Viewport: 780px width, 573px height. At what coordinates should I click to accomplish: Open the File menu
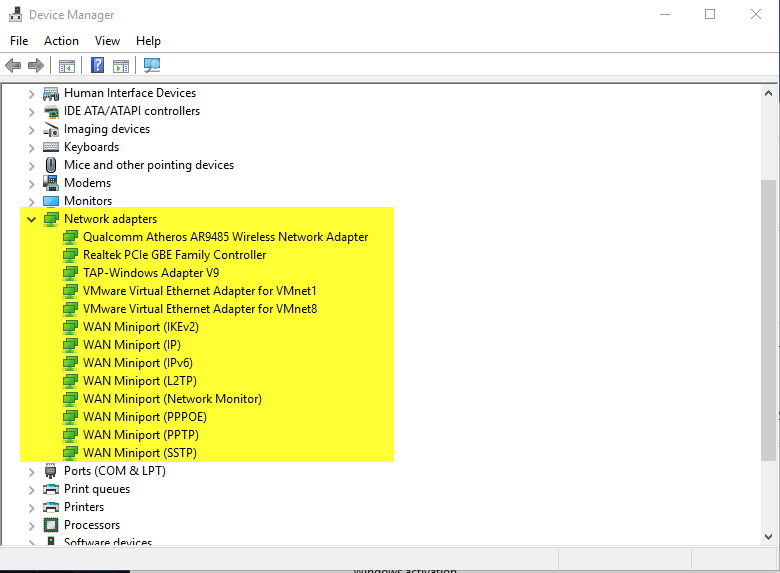tap(19, 41)
